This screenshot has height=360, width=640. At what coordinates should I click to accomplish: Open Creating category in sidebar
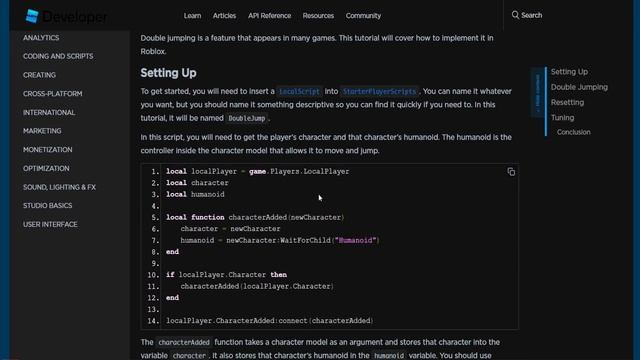click(x=39, y=75)
